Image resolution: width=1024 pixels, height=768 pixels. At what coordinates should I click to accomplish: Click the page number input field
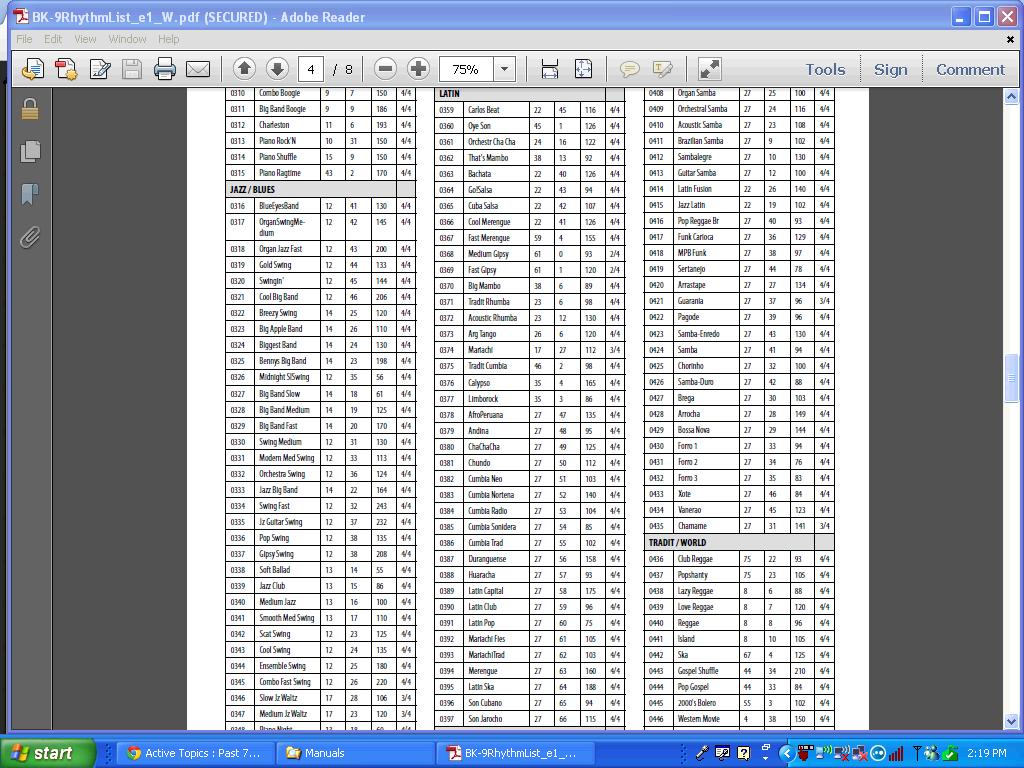click(x=312, y=69)
